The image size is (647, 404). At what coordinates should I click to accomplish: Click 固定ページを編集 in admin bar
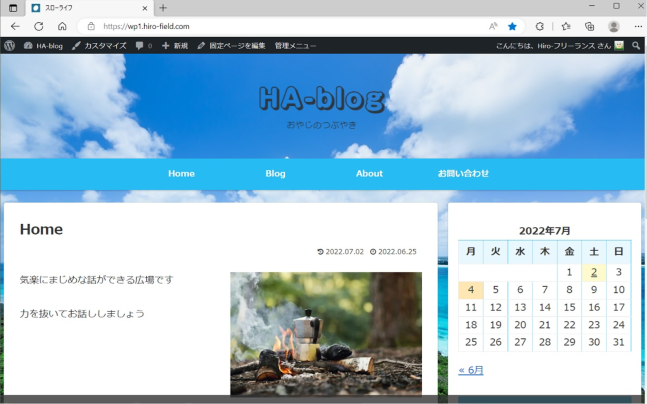231,46
